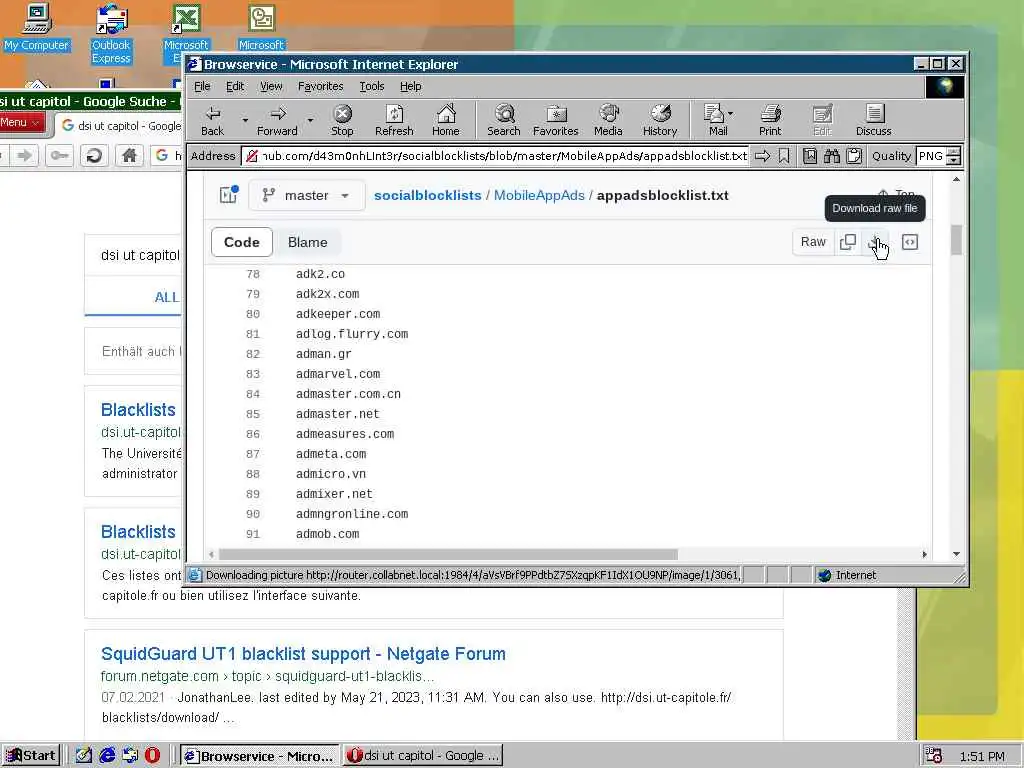Open the master branch dropdown
The image size is (1024, 768).
click(x=306, y=195)
